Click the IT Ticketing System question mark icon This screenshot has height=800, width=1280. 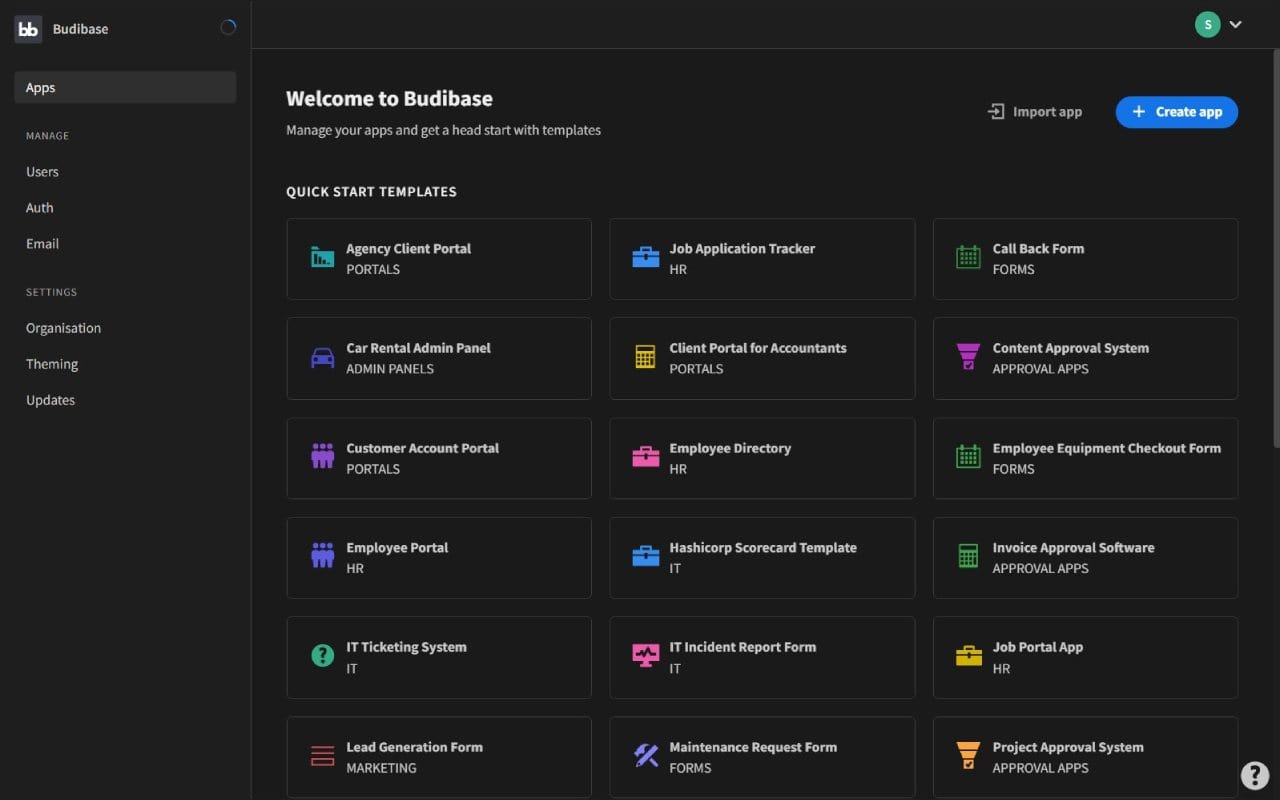321,655
